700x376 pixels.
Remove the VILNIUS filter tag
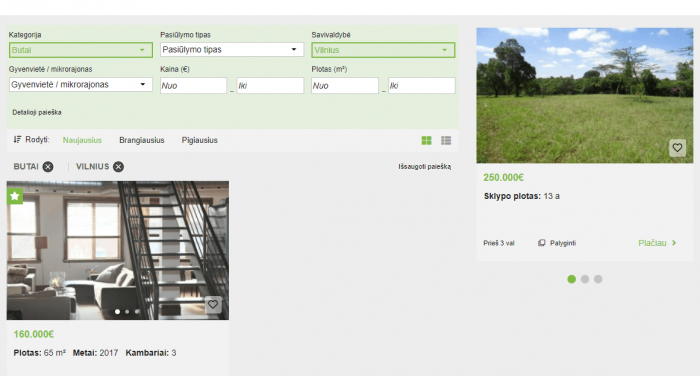pos(118,167)
